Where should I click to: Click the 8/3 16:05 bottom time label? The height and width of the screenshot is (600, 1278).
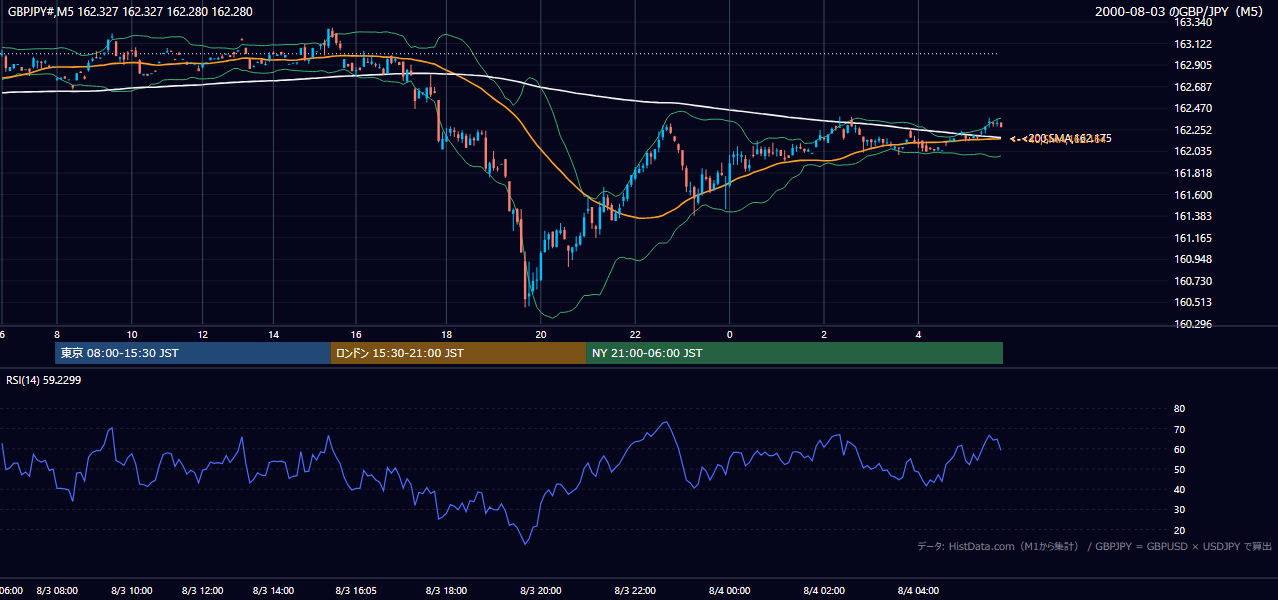(356, 590)
